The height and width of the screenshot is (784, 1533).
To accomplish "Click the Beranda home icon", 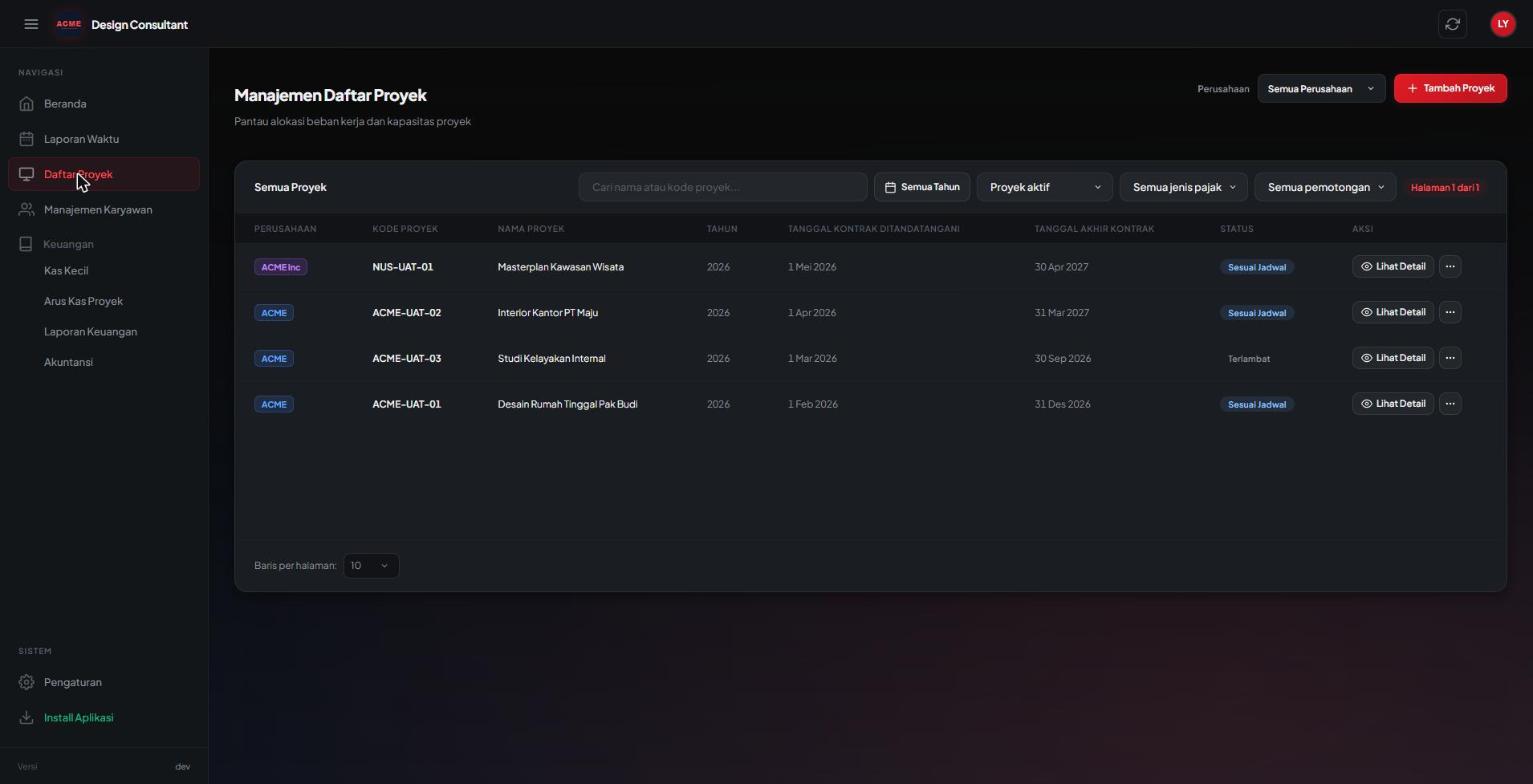I will click(x=27, y=104).
